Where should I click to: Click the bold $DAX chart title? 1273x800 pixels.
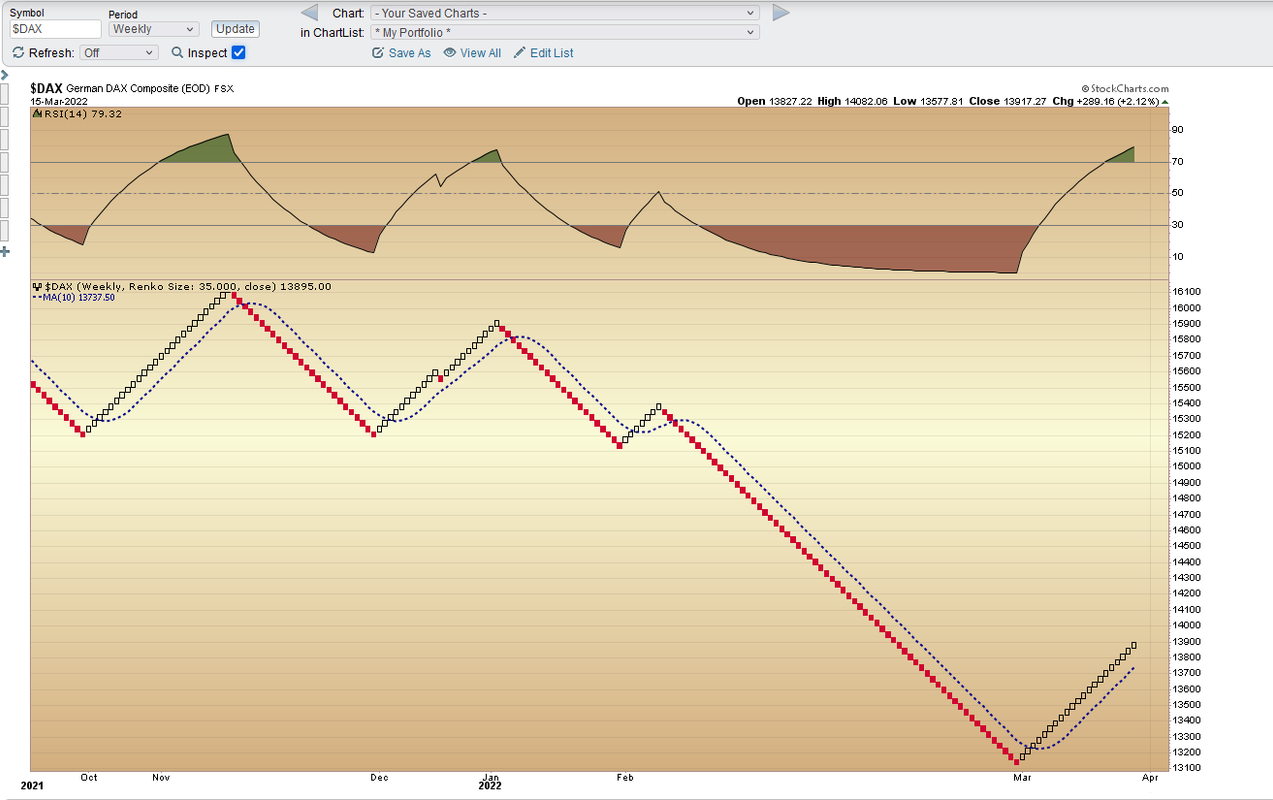click(46, 89)
